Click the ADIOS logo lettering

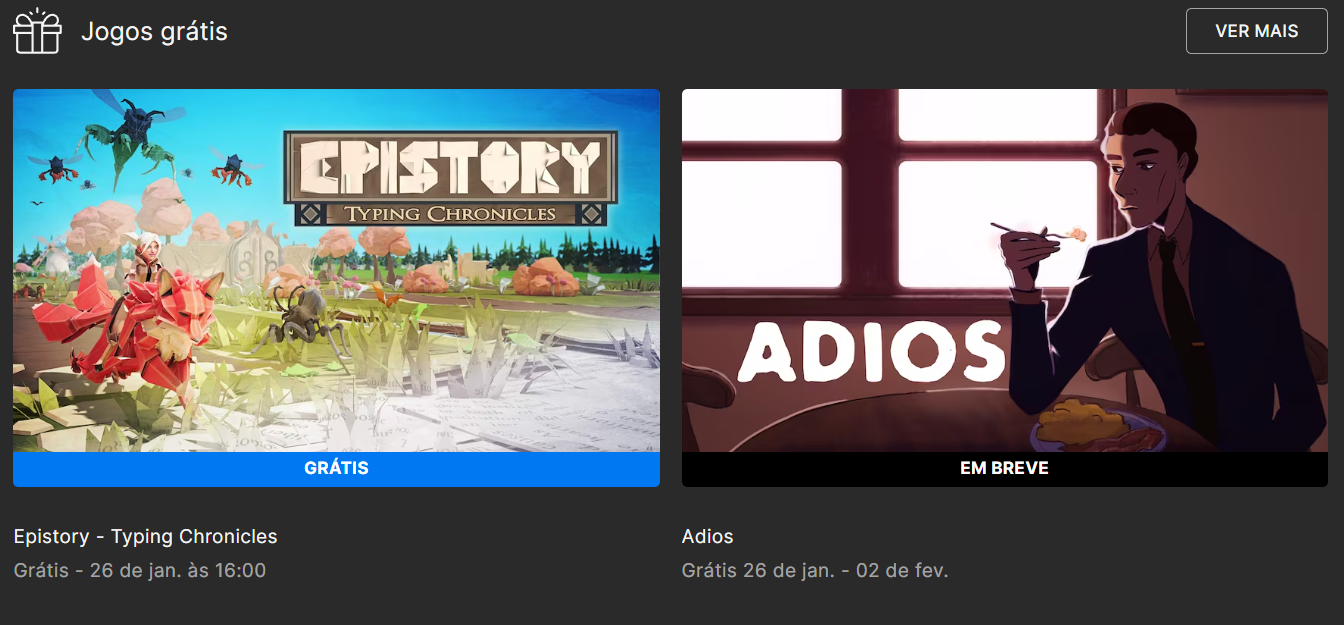tap(872, 351)
